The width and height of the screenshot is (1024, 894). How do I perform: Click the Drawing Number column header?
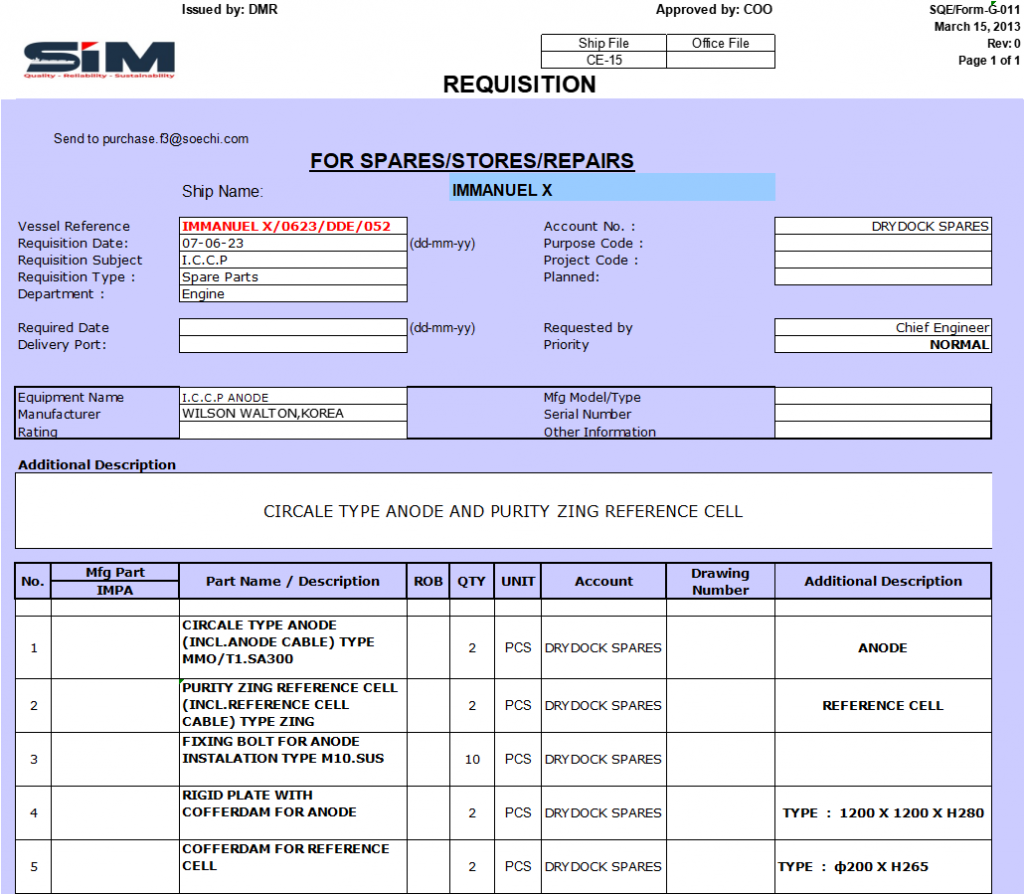(720, 581)
